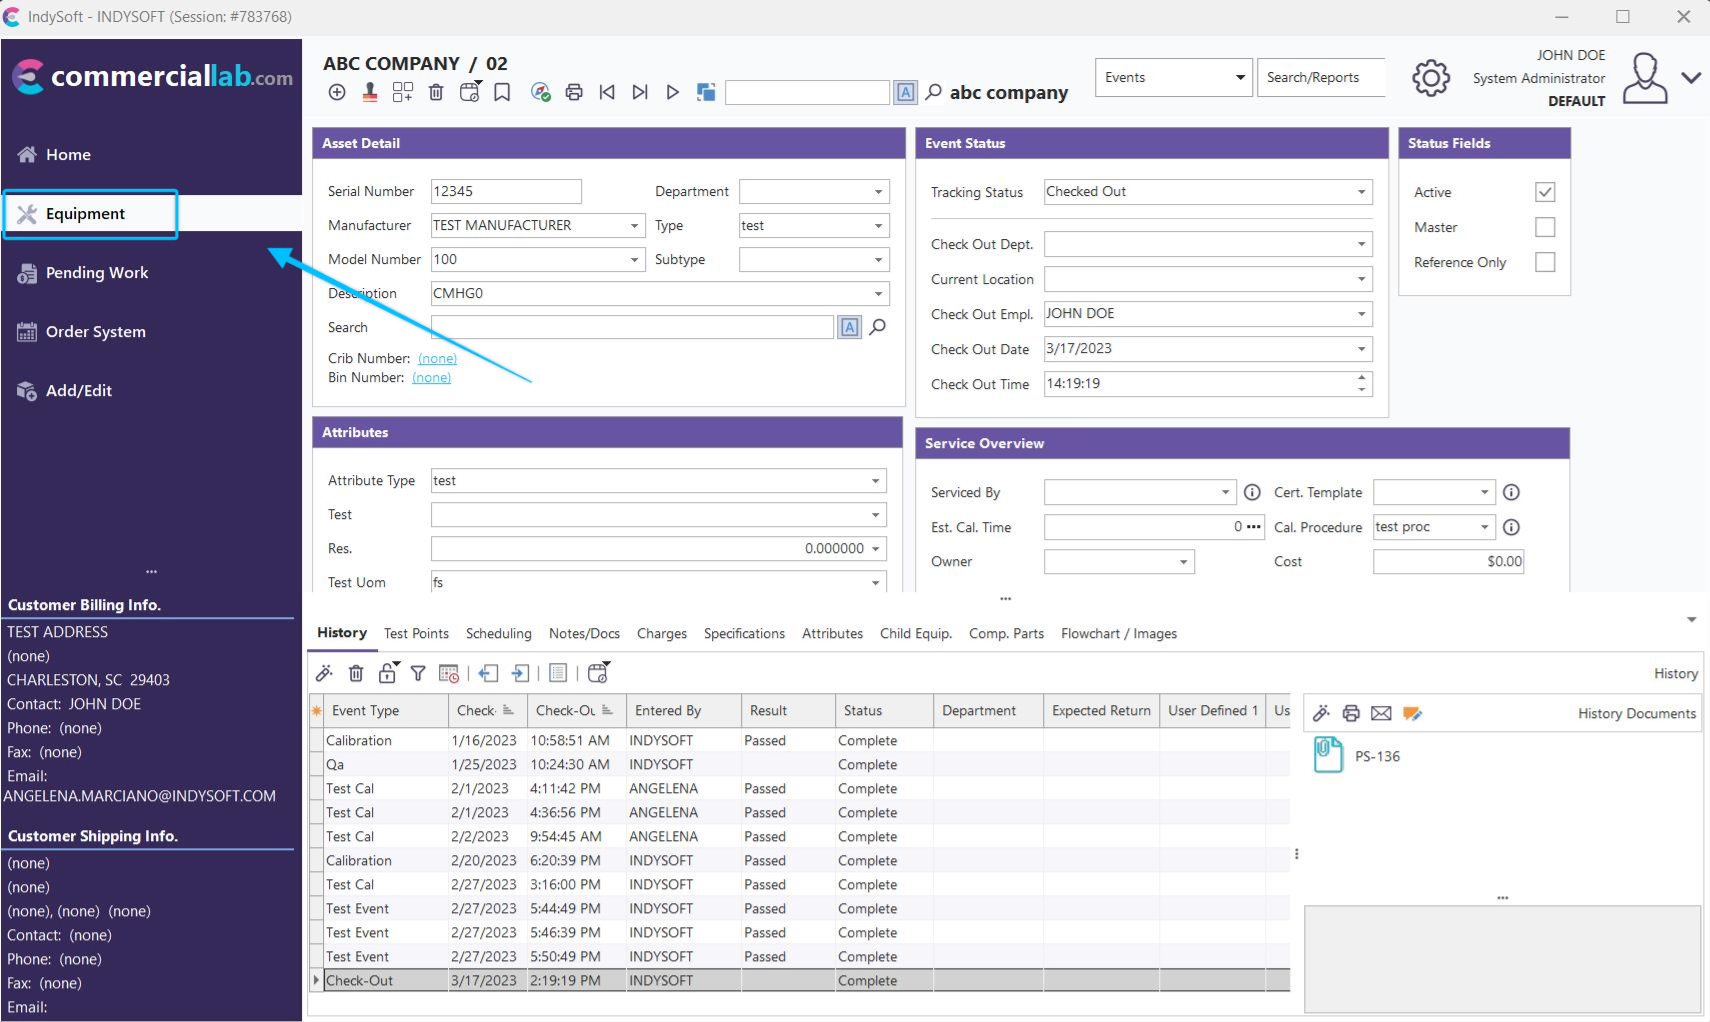Screen dimensions: 1710x1022
Task: Uncheck the Active status checkbox
Action: point(1544,192)
